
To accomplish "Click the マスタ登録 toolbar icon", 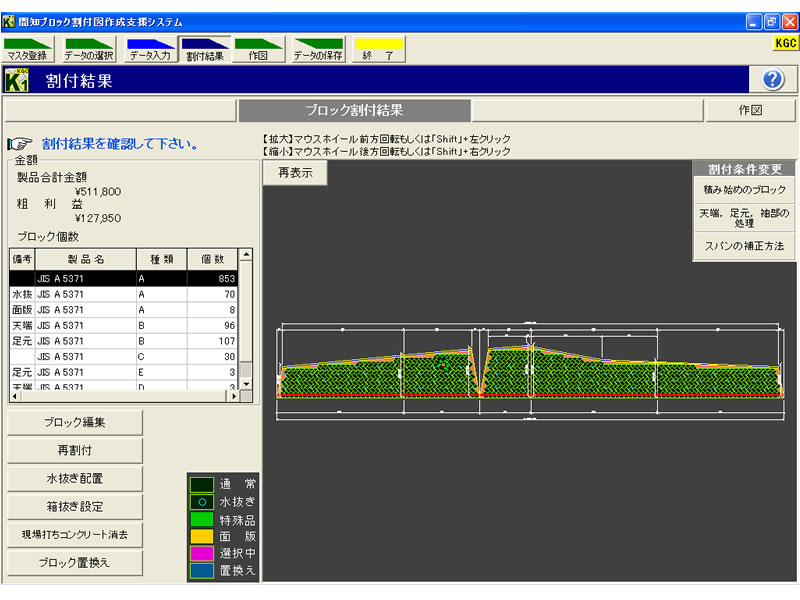I will 27,50.
